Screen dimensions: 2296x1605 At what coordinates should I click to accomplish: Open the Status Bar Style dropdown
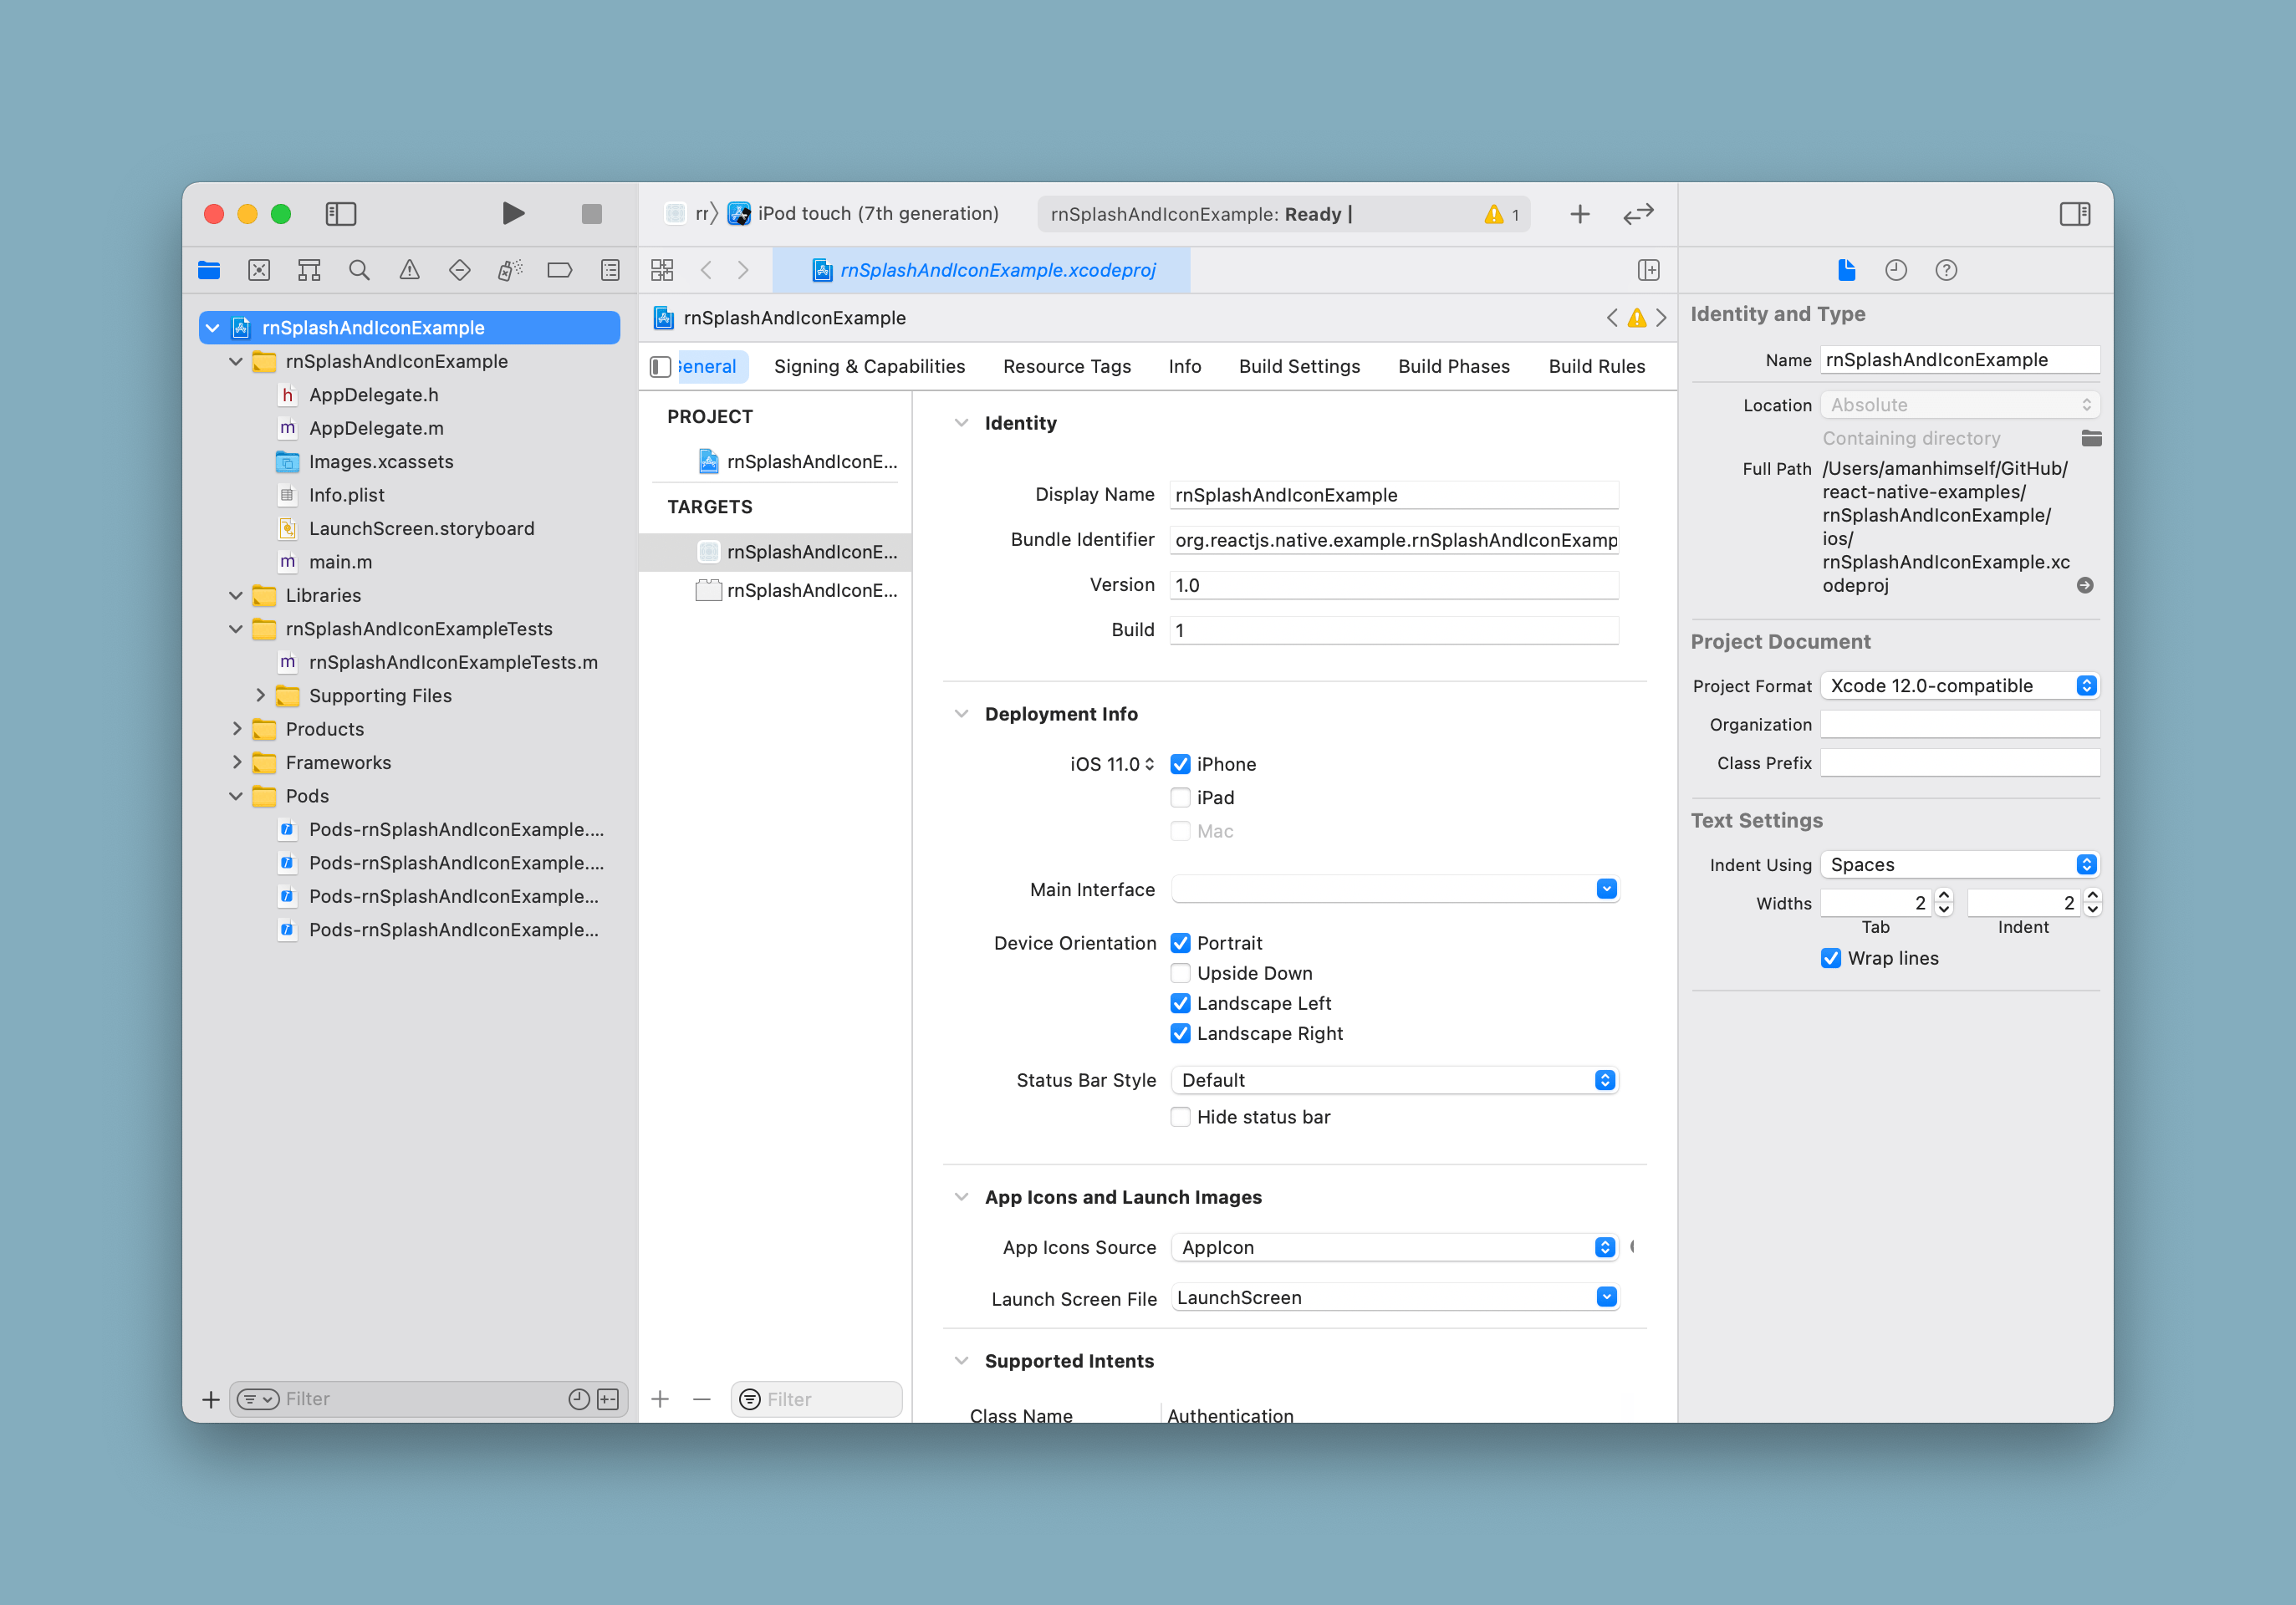pos(1394,1080)
